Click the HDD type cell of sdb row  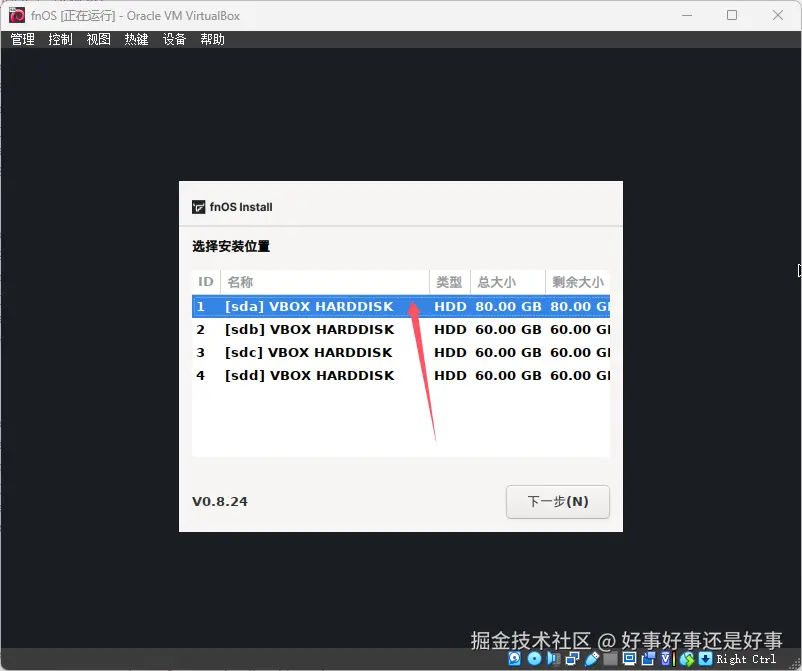pos(450,329)
